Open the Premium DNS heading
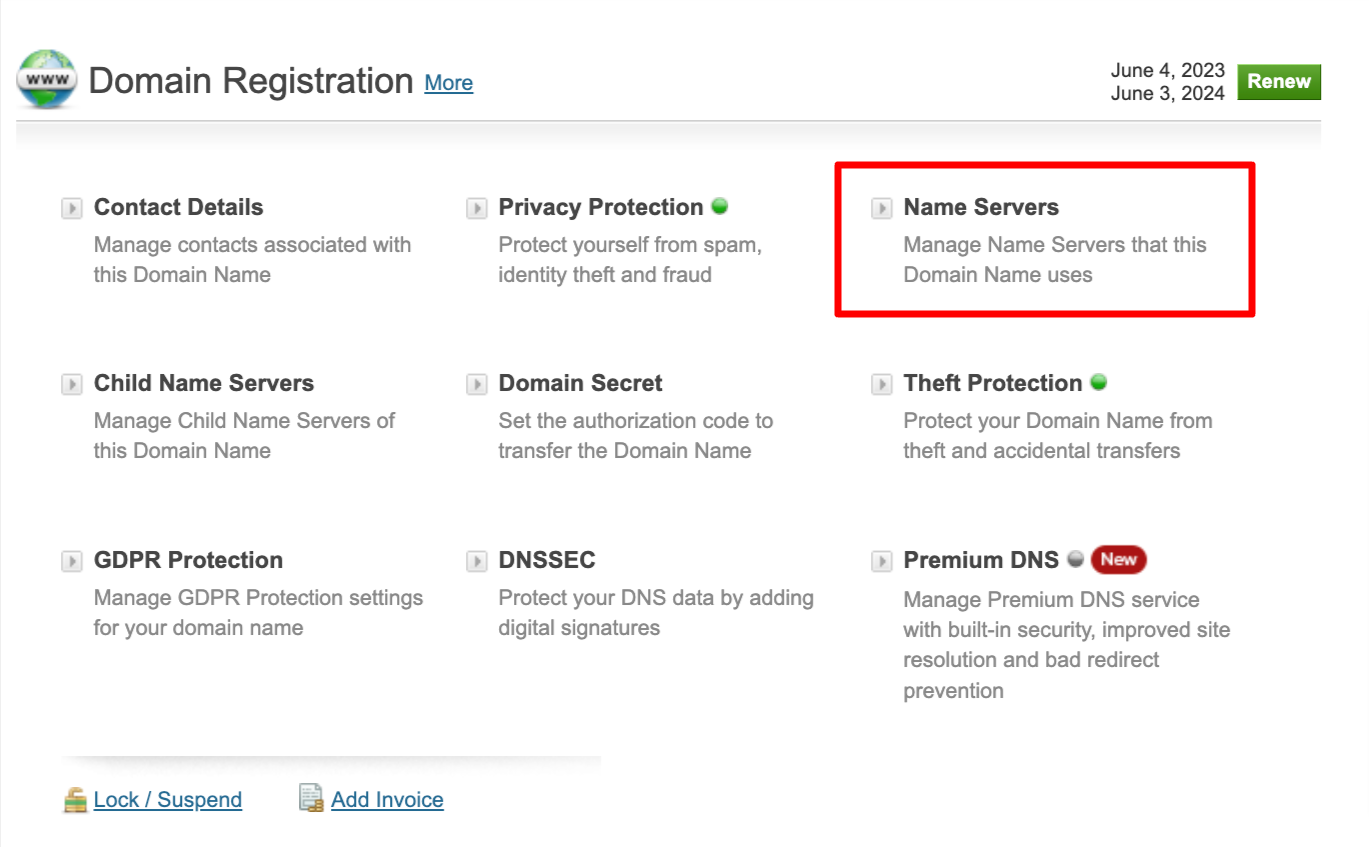 coord(980,560)
